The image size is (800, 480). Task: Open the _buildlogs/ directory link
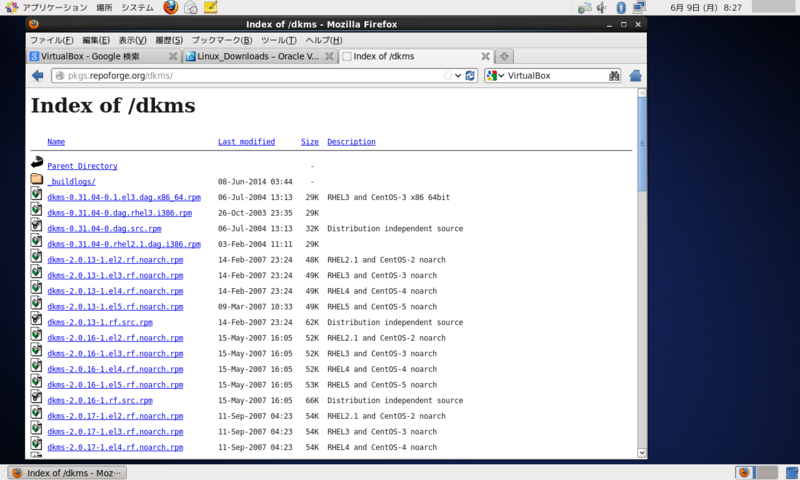point(71,182)
